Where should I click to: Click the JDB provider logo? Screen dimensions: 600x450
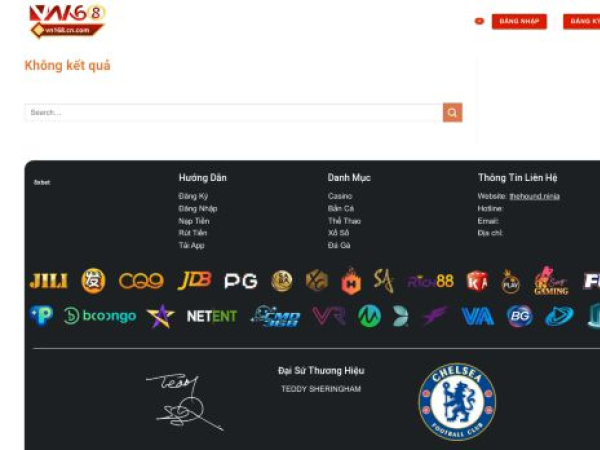coord(194,281)
